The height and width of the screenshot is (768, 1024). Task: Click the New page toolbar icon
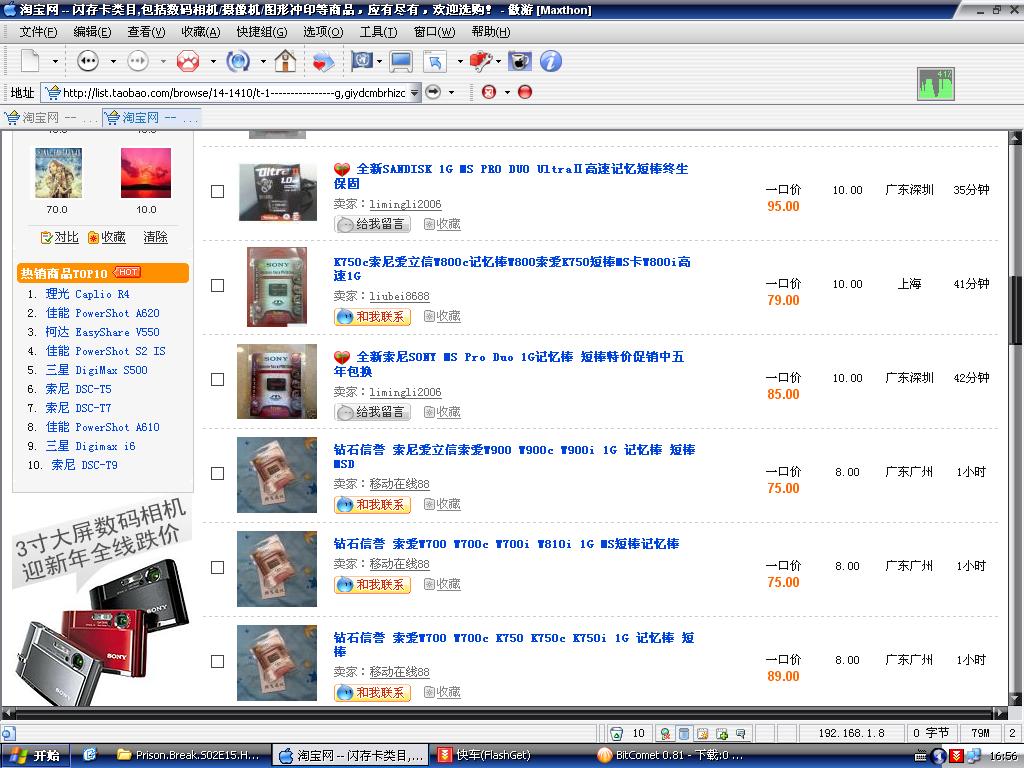[x=29, y=61]
